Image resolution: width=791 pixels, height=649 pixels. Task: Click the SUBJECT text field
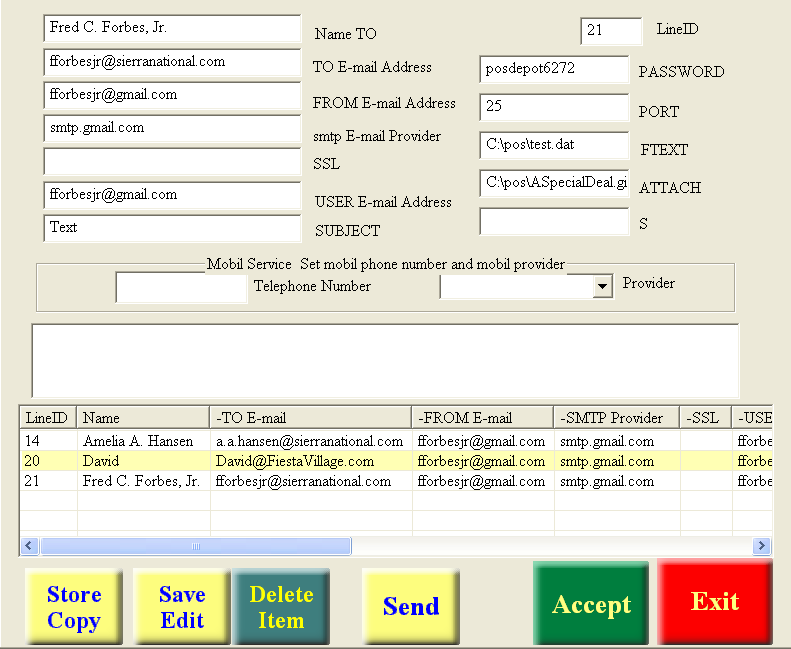tap(172, 228)
